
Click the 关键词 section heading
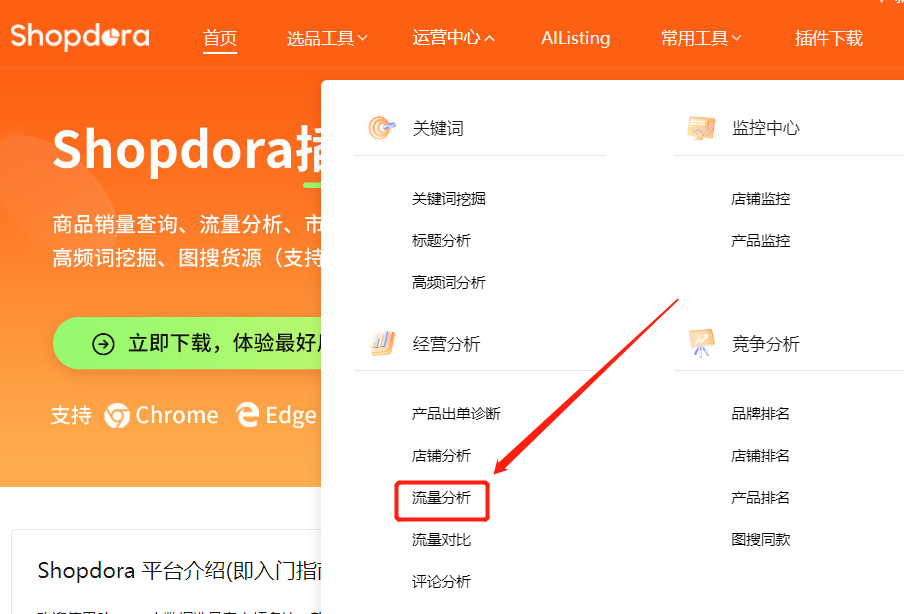tap(438, 128)
